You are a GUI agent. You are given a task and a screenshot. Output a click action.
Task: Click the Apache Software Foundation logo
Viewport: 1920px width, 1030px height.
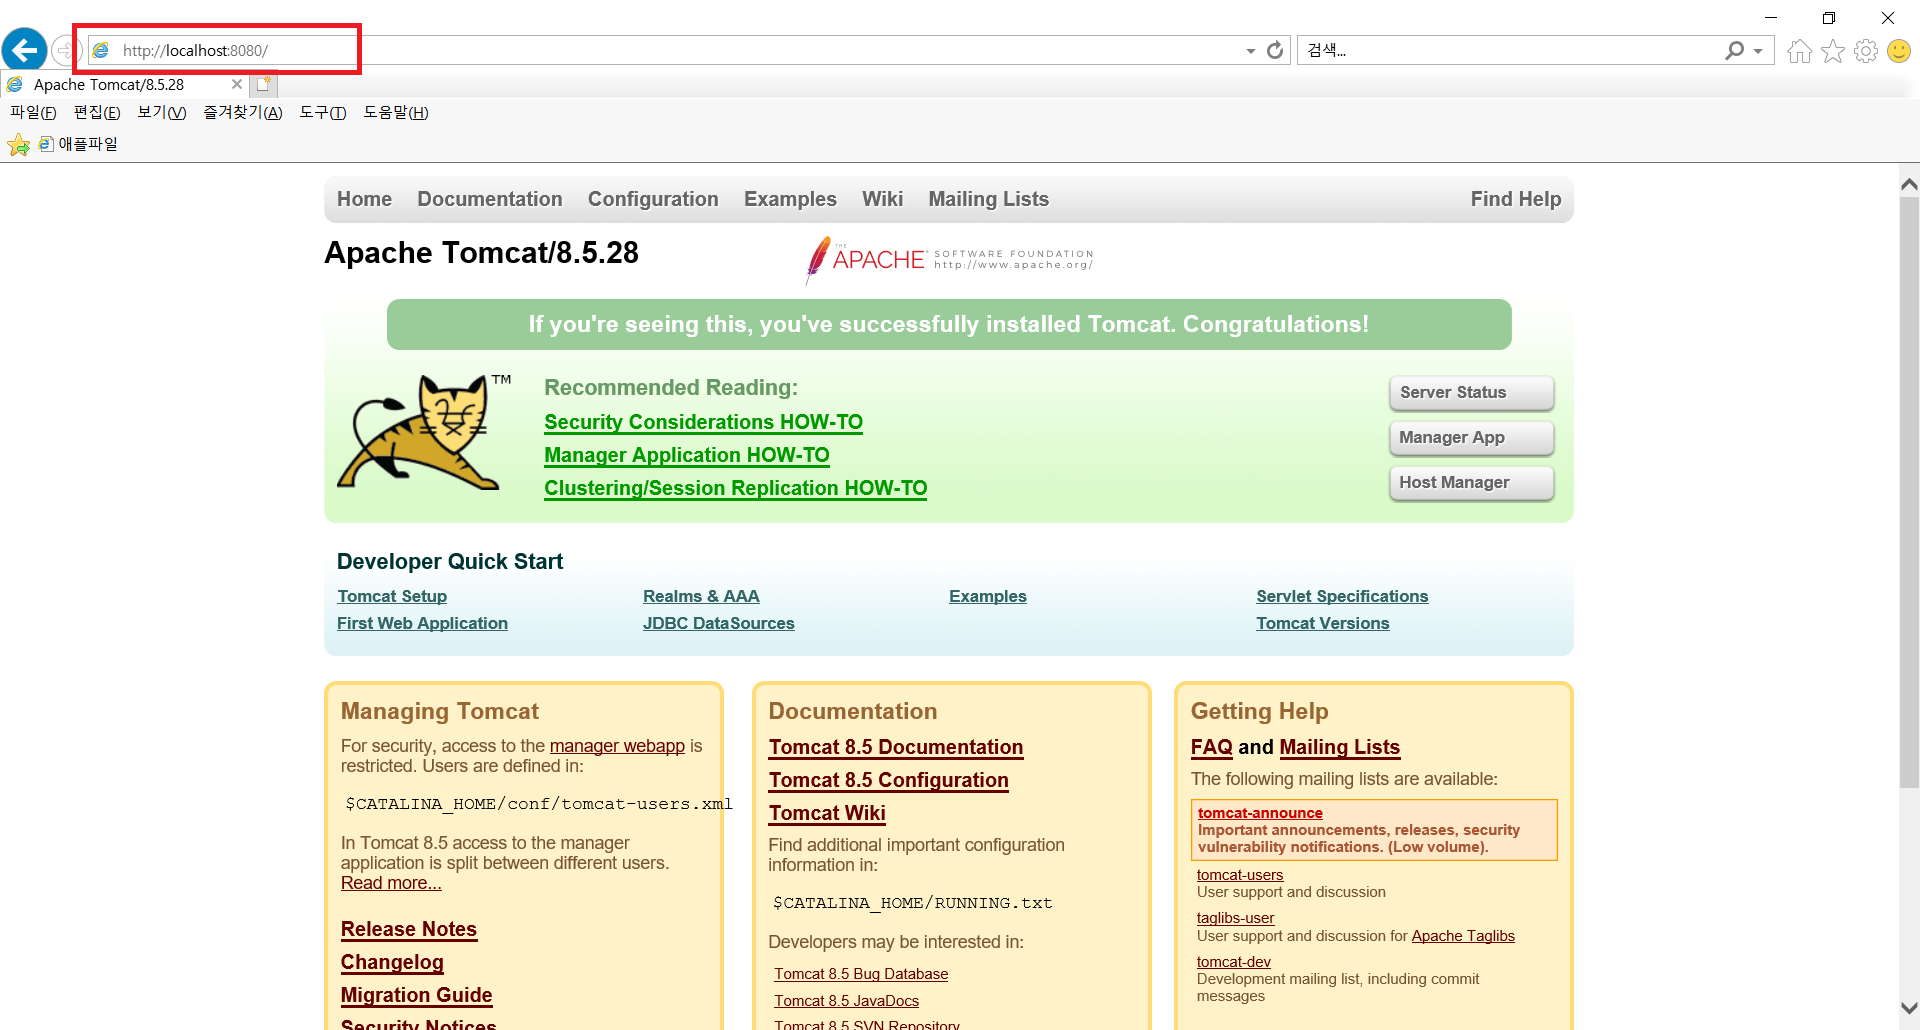tap(949, 259)
